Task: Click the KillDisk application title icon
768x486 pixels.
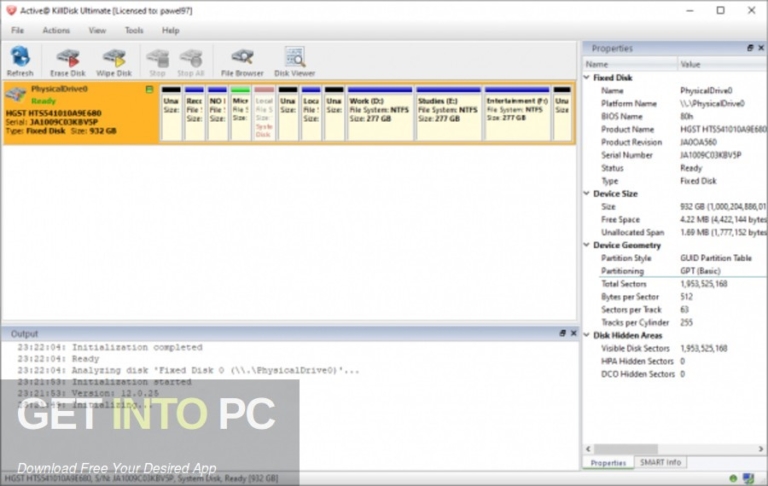Action: [x=11, y=10]
